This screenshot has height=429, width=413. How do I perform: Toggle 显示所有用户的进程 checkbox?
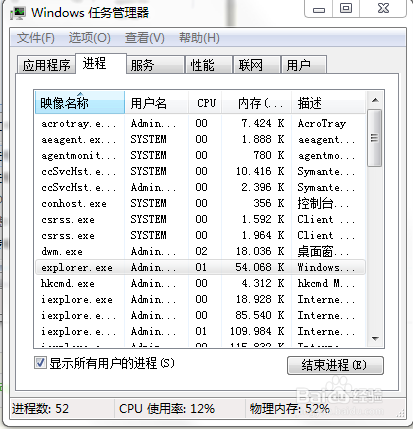(x=40, y=363)
